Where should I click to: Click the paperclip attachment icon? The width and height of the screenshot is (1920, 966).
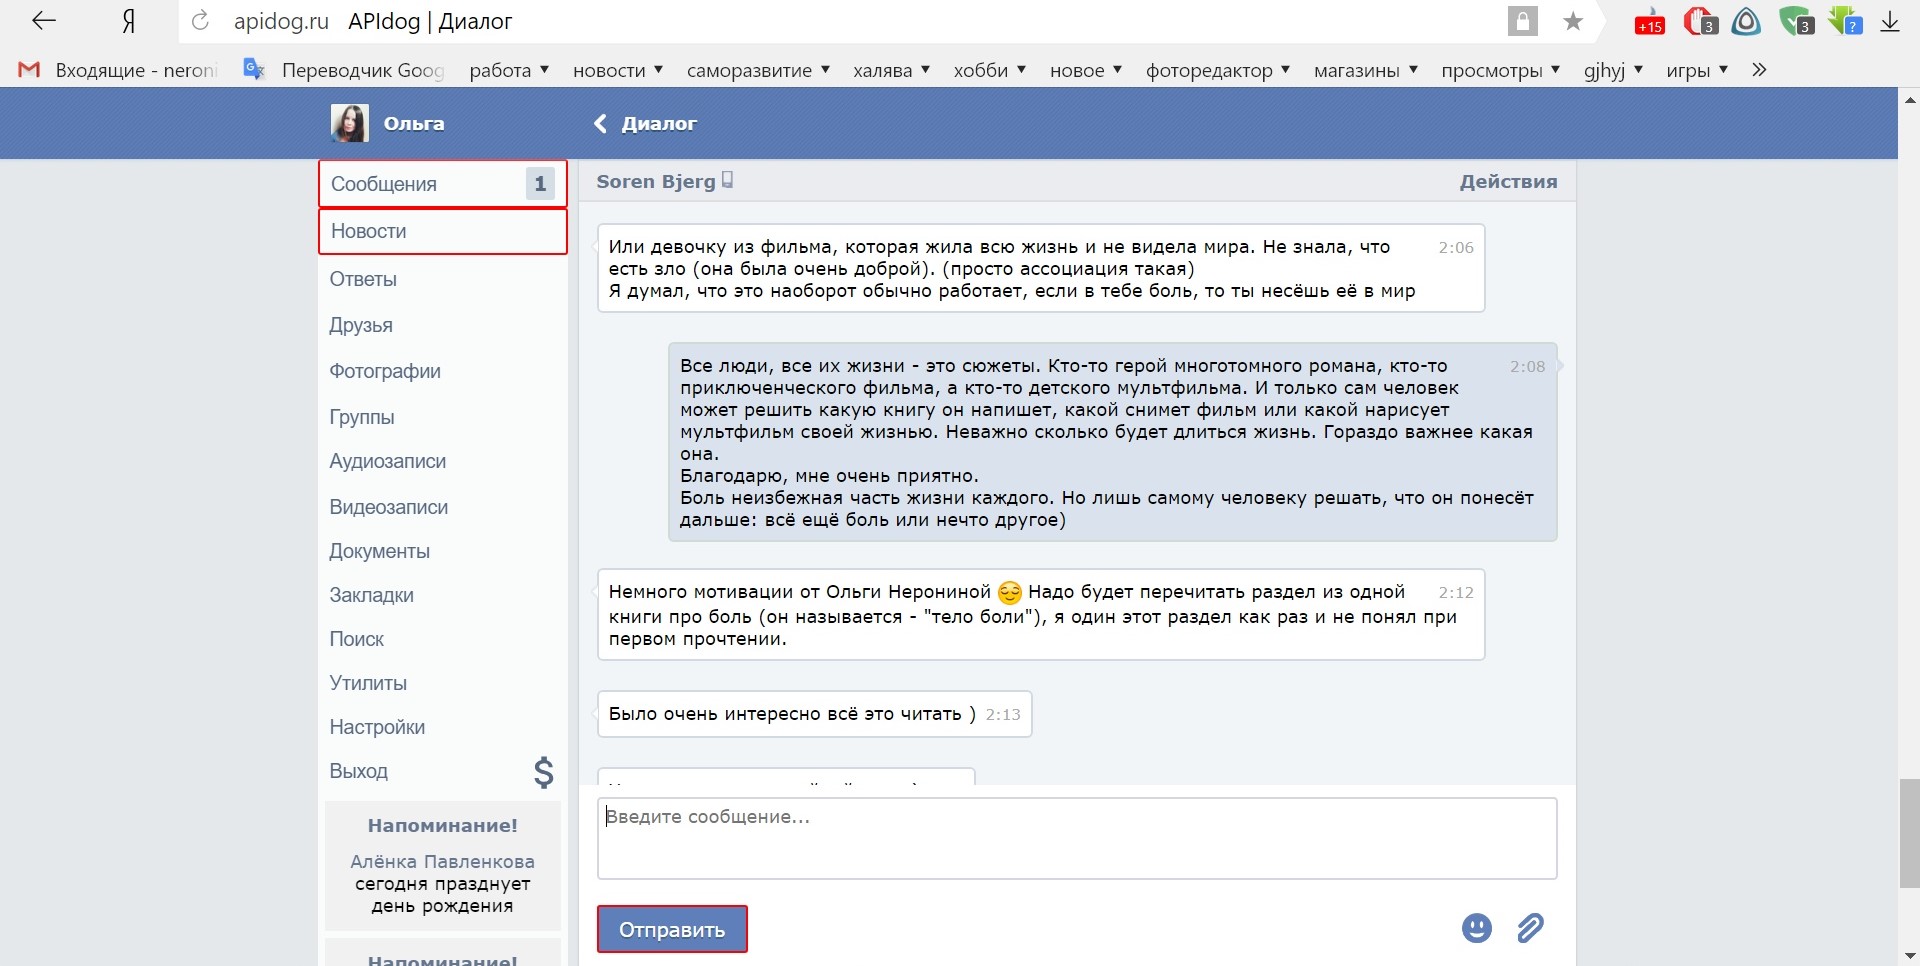point(1530,928)
